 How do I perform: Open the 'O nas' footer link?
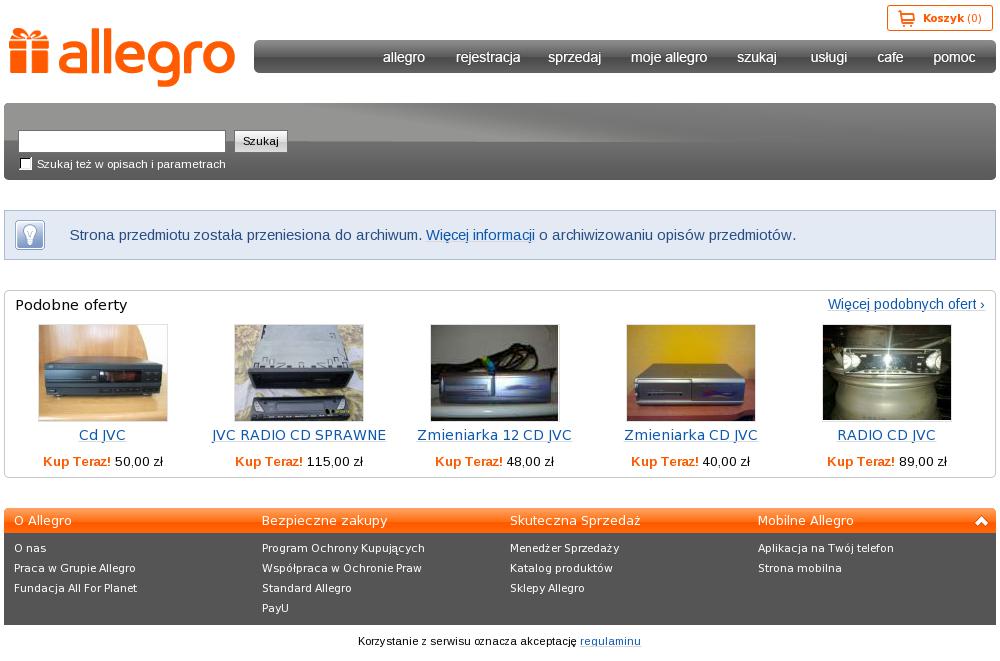click(30, 548)
